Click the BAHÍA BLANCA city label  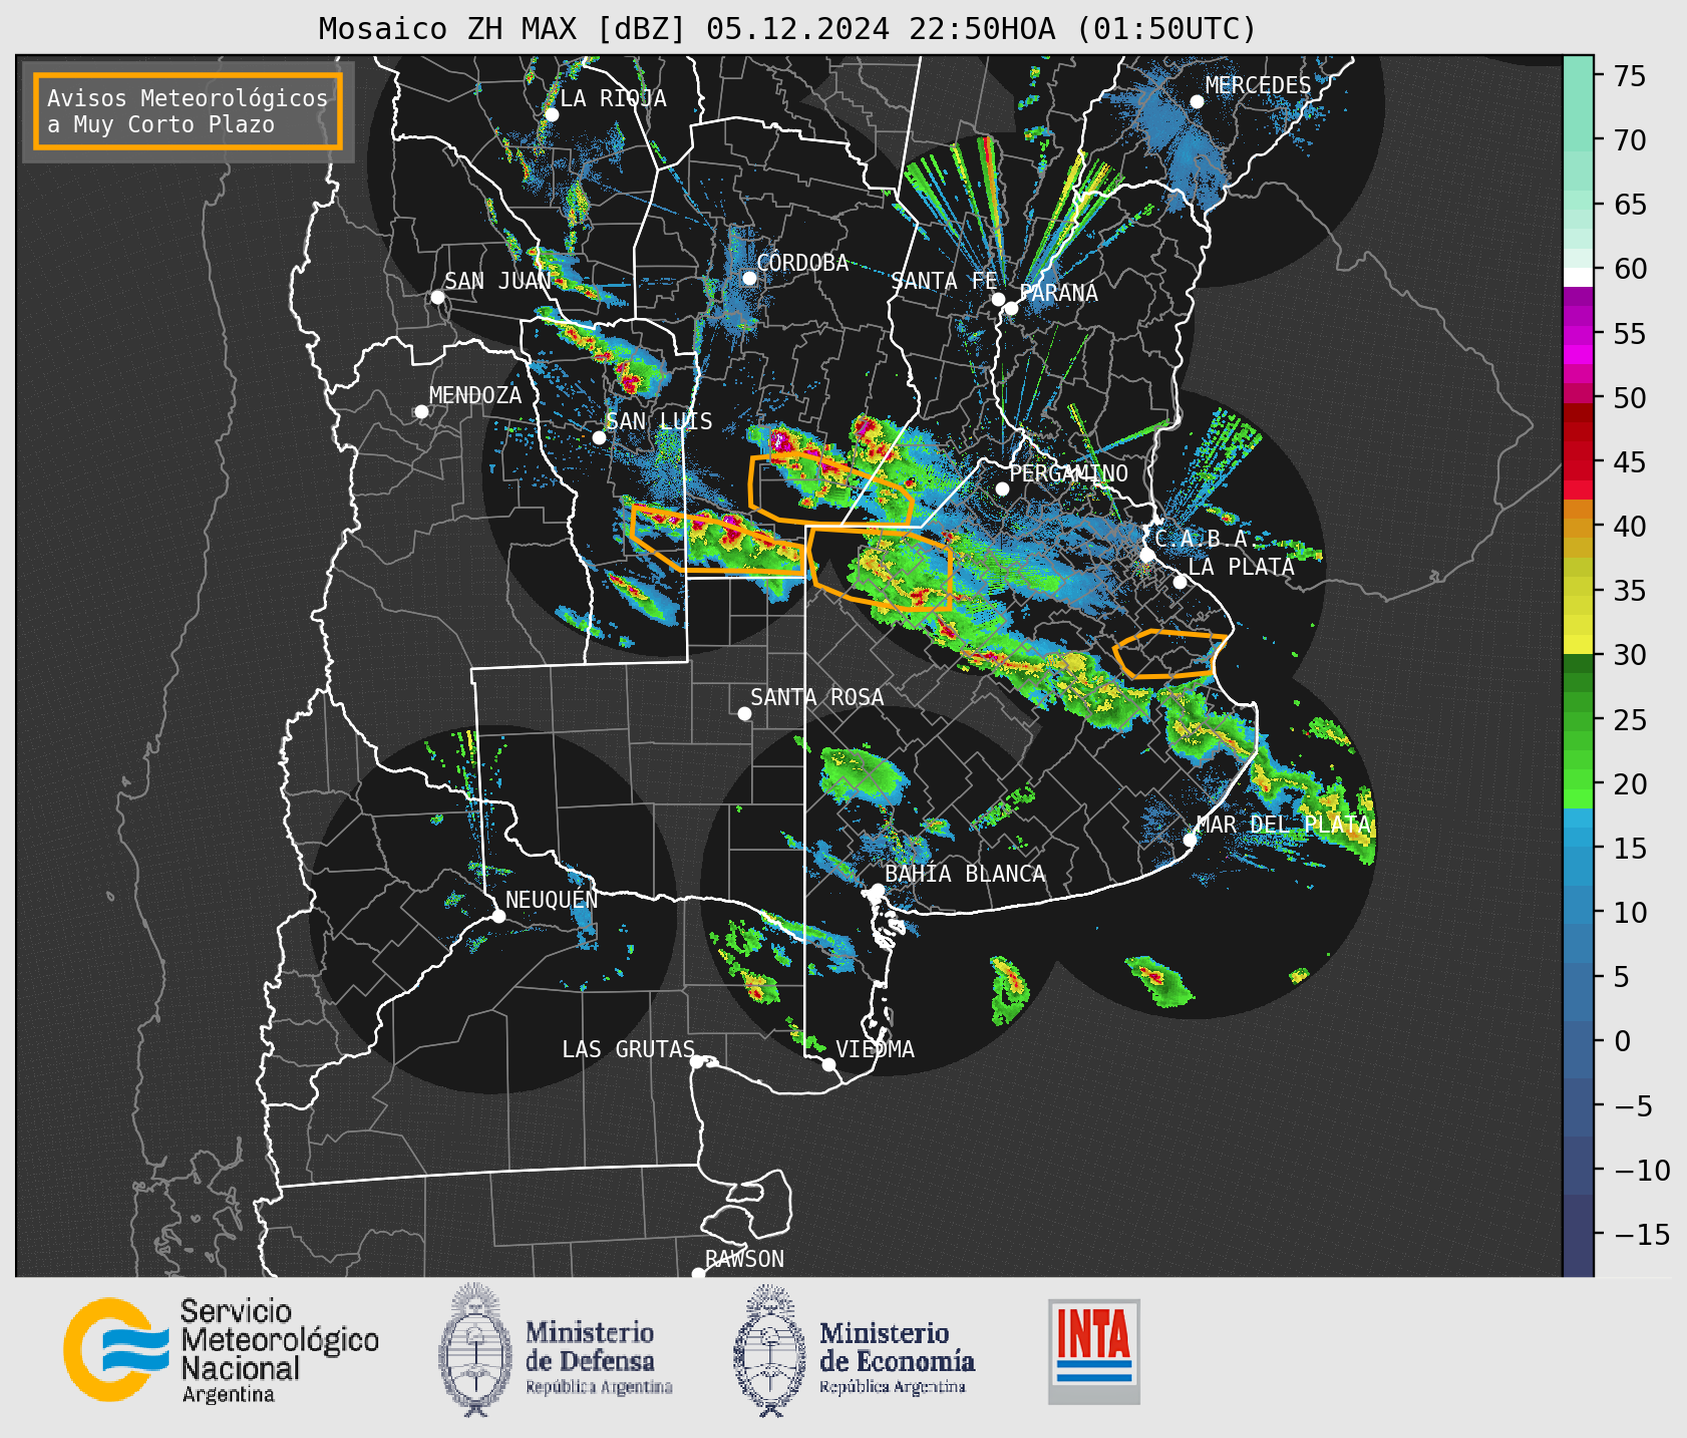[965, 874]
